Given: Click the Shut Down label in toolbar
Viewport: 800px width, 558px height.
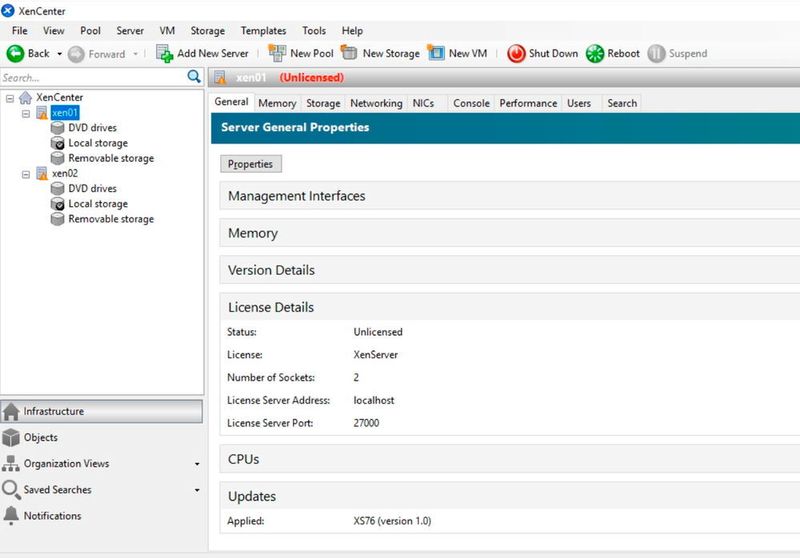Looking at the screenshot, I should tap(554, 54).
